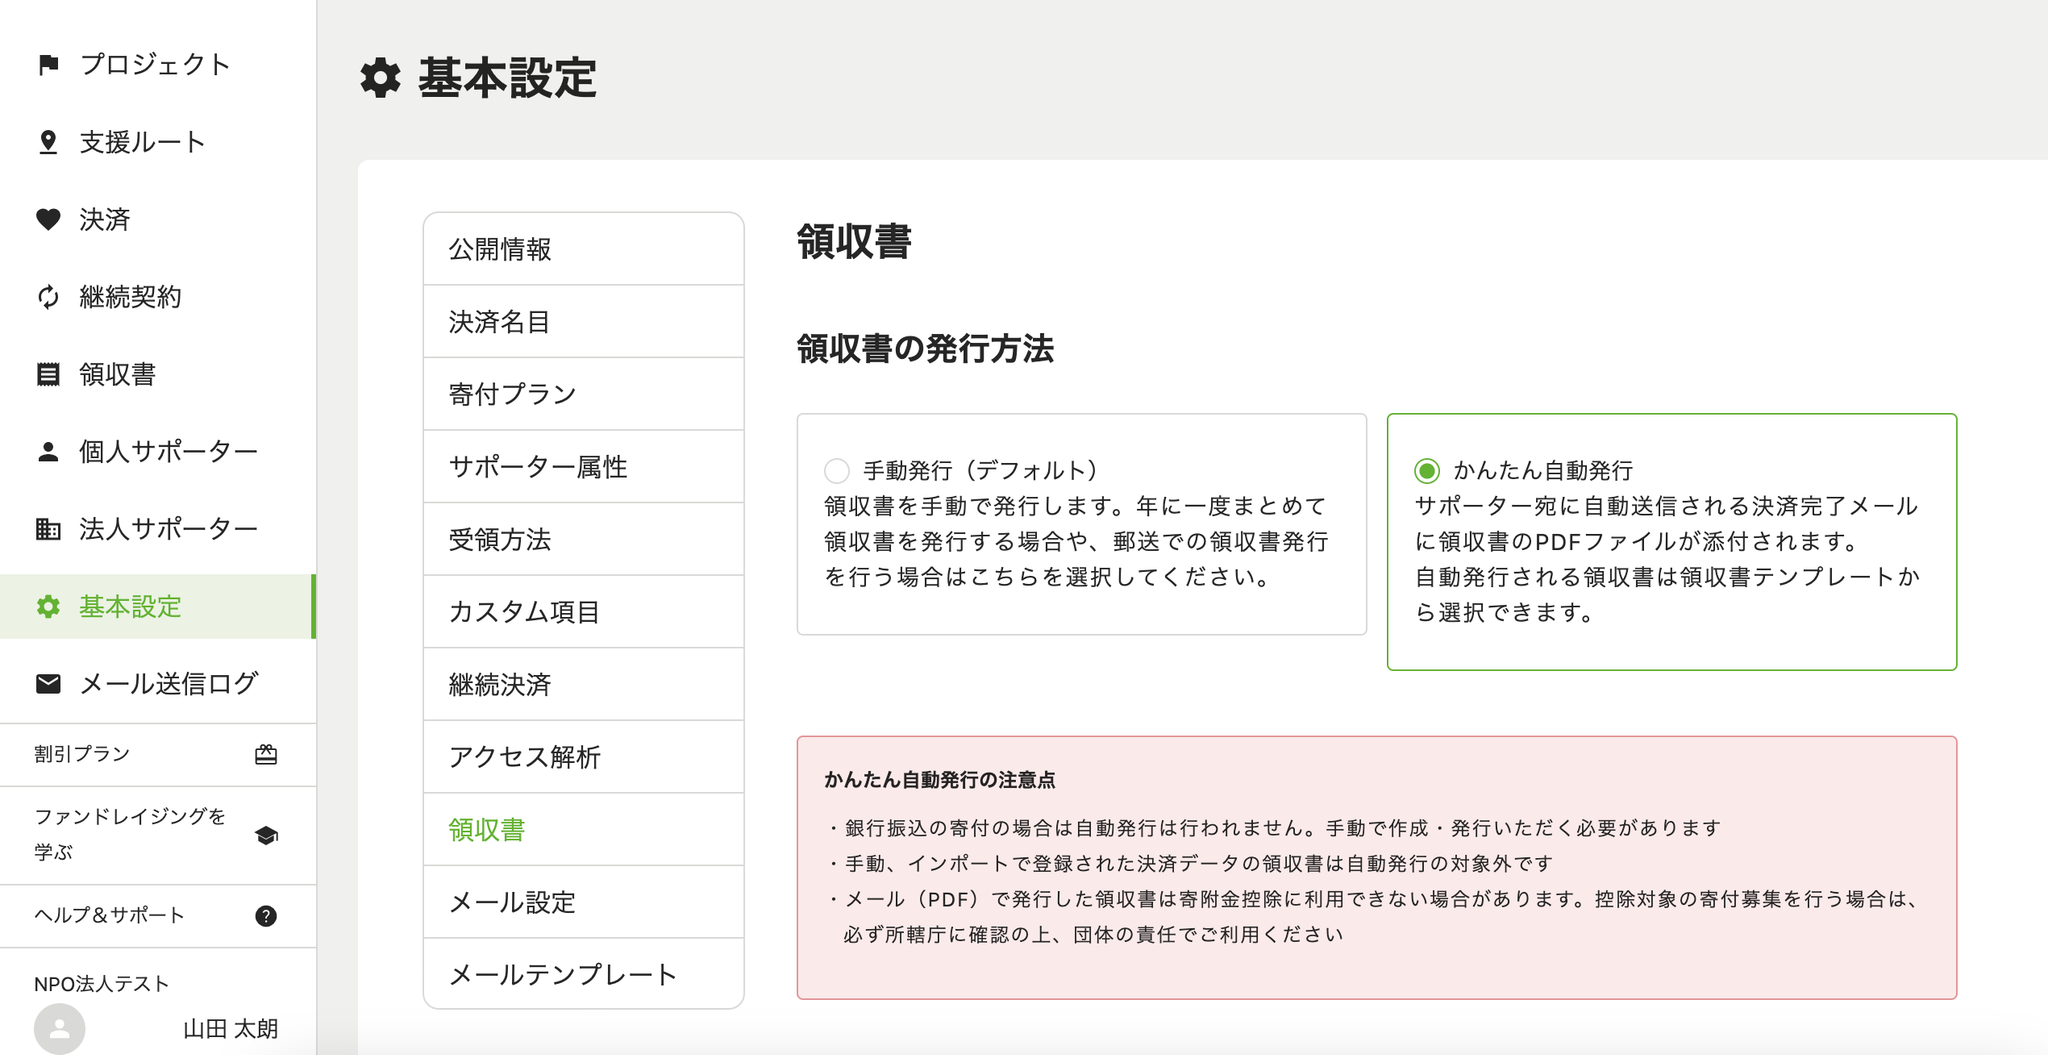2048x1055 pixels.
Task: Open sidebar 領収書 page
Action: tap(158, 374)
